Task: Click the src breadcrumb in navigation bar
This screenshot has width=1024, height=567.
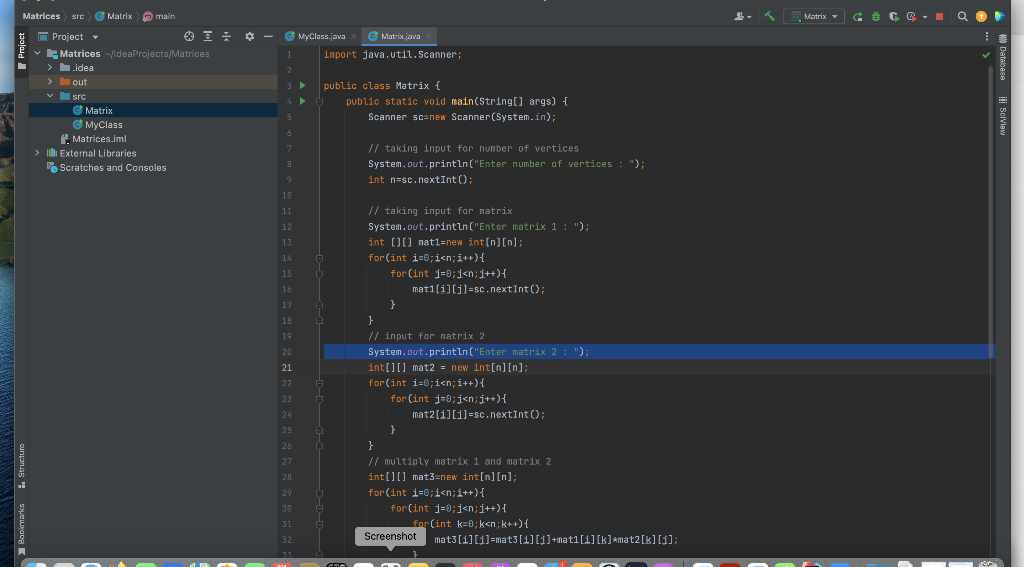Action: click(78, 16)
